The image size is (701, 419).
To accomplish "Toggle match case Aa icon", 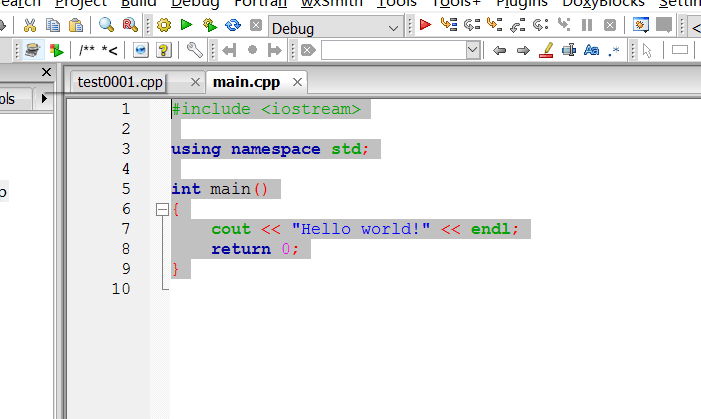I will click(591, 50).
